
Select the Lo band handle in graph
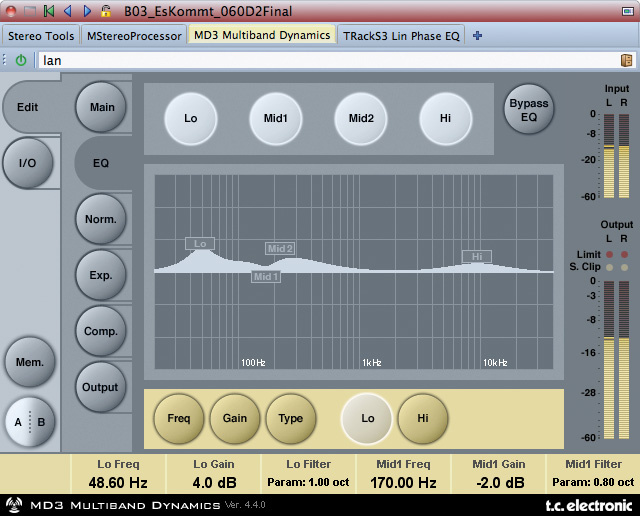coord(200,243)
